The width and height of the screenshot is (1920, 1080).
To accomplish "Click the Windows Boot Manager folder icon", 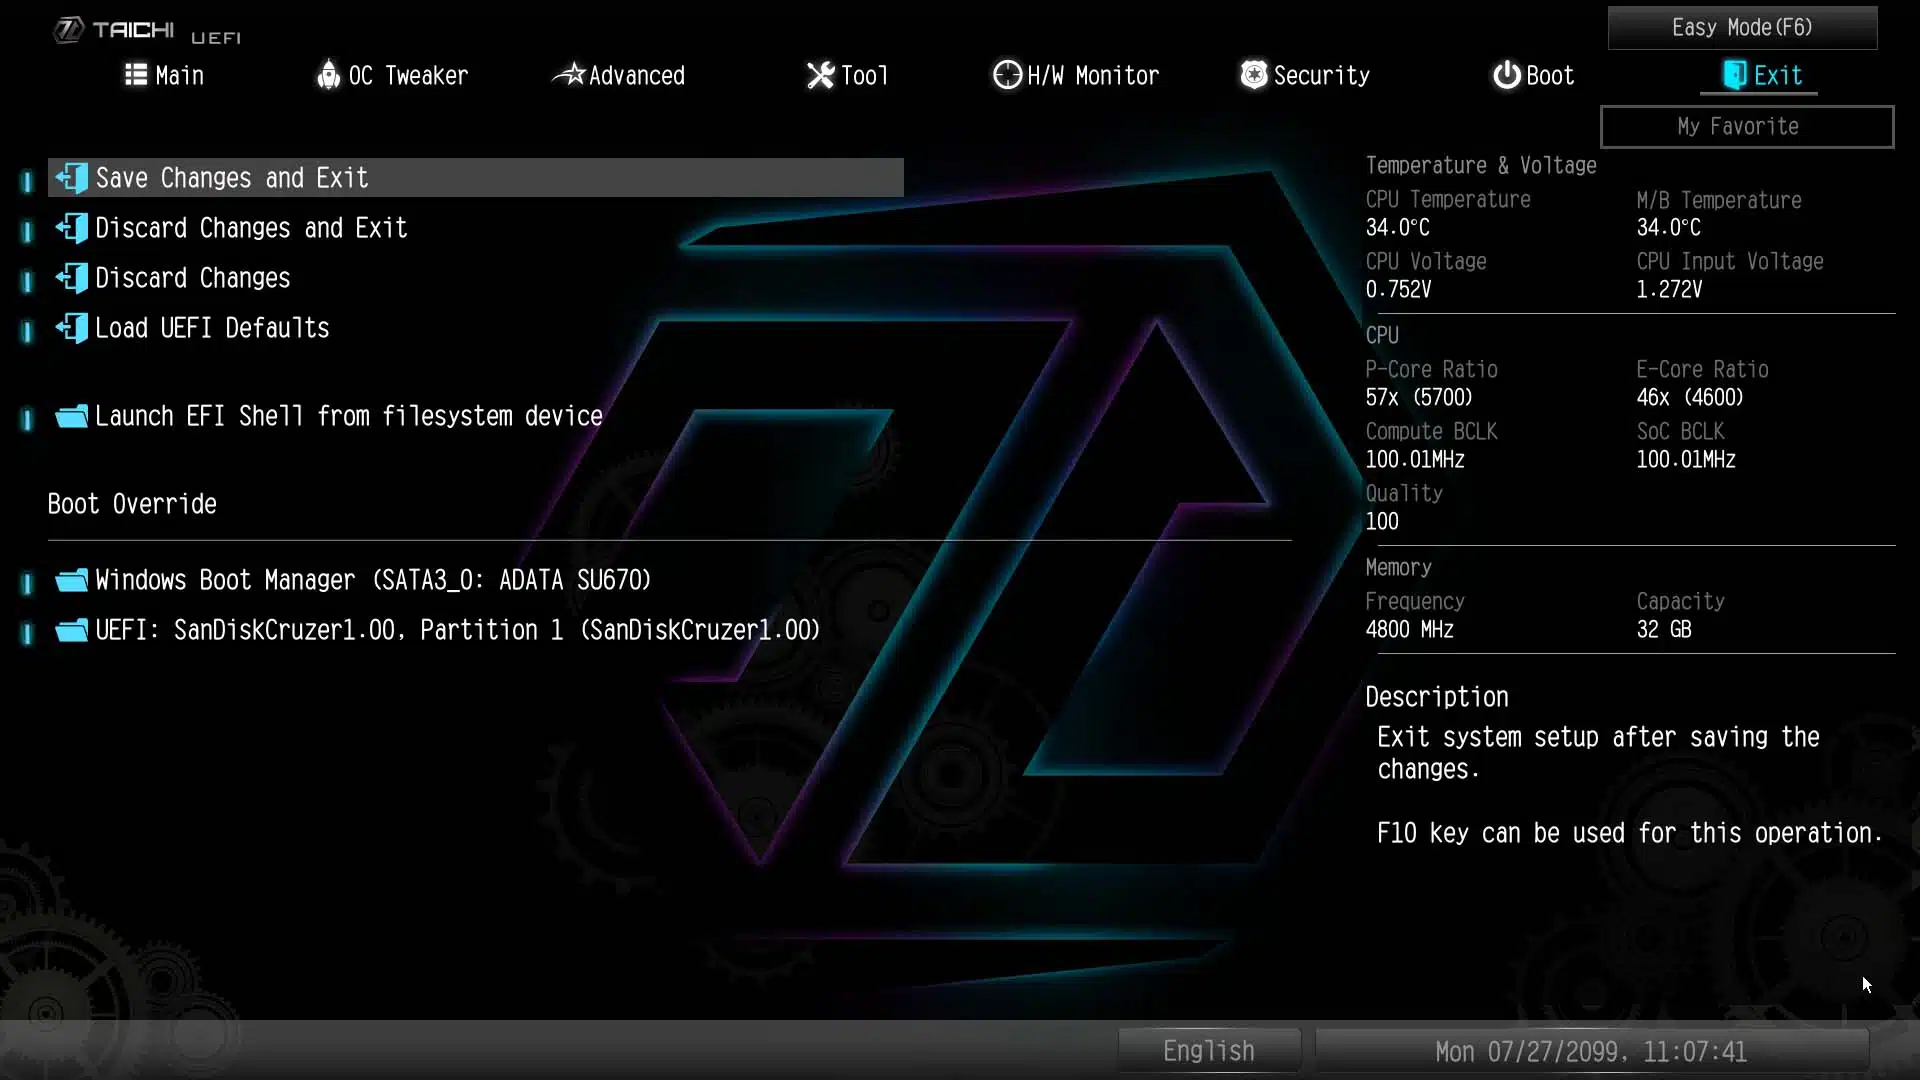I will click(71, 580).
